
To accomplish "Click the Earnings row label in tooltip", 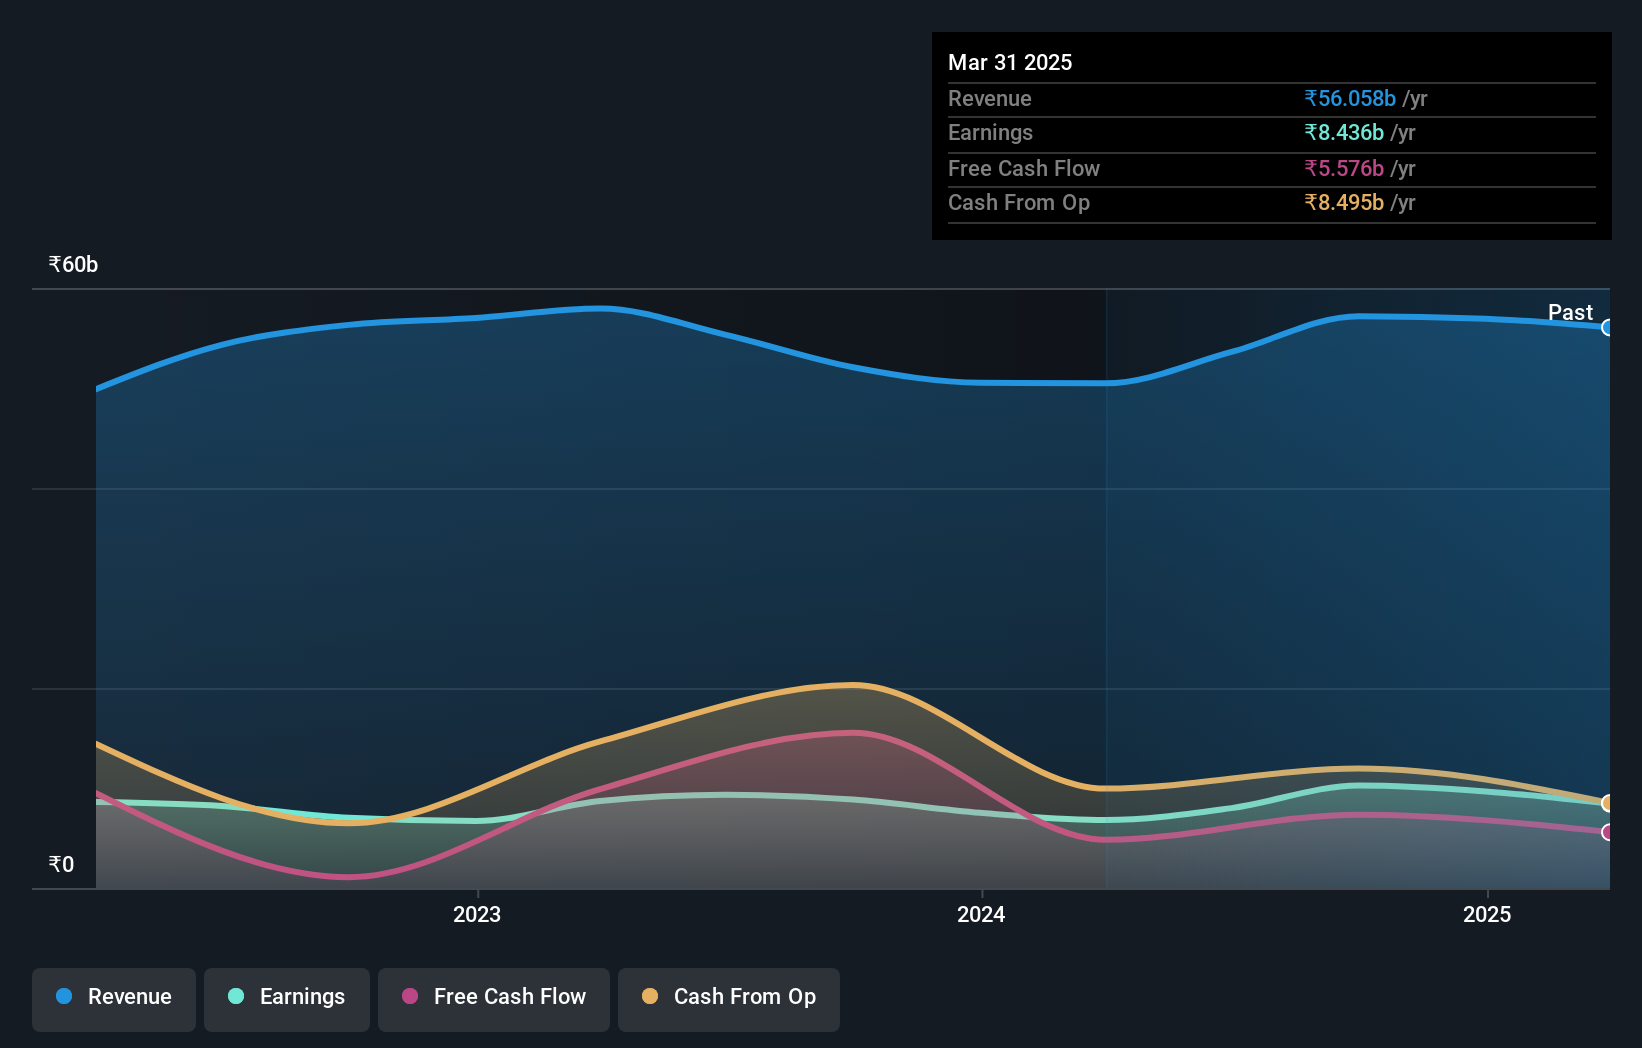I will (x=990, y=132).
